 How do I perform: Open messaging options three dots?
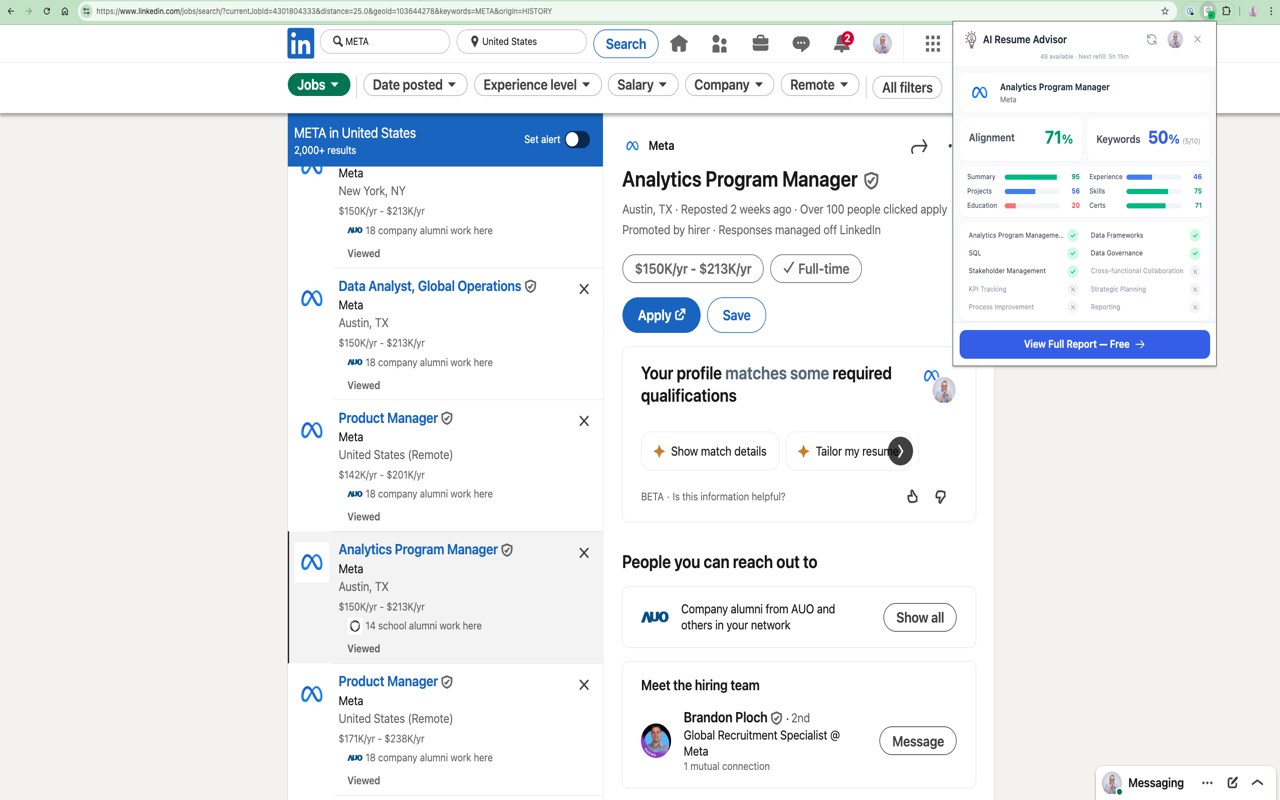click(x=1207, y=783)
